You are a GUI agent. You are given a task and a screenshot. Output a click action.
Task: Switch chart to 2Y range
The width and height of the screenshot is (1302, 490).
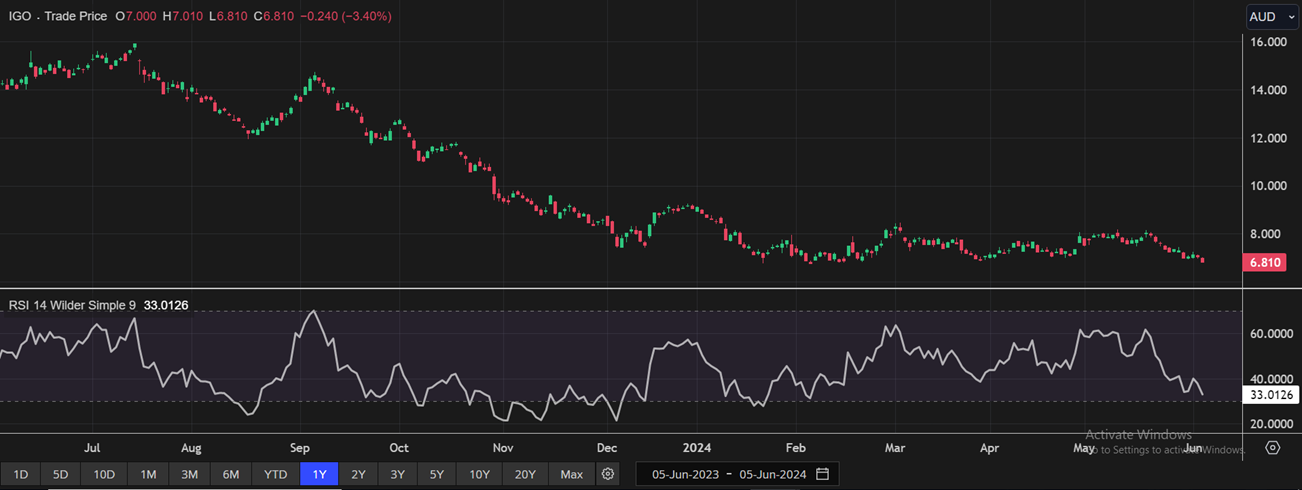(358, 473)
